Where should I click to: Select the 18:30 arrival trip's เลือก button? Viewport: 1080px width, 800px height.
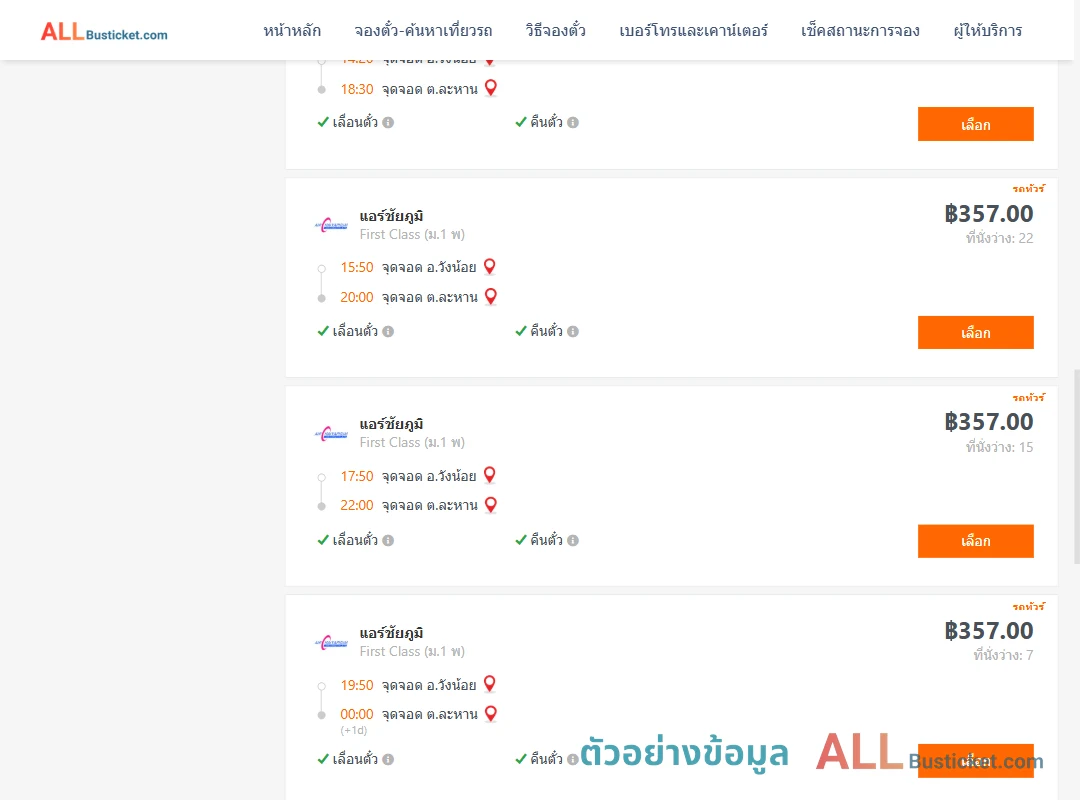(975, 124)
